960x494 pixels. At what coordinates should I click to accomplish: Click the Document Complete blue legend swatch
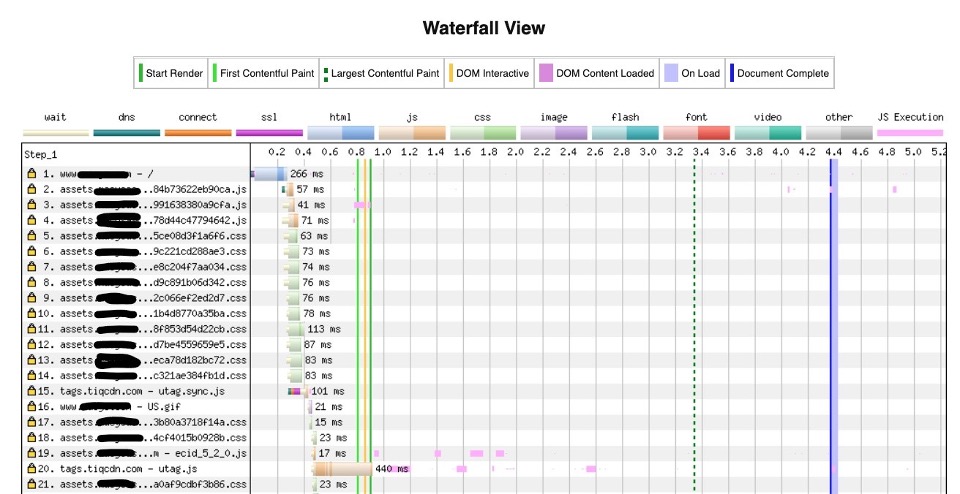point(732,73)
